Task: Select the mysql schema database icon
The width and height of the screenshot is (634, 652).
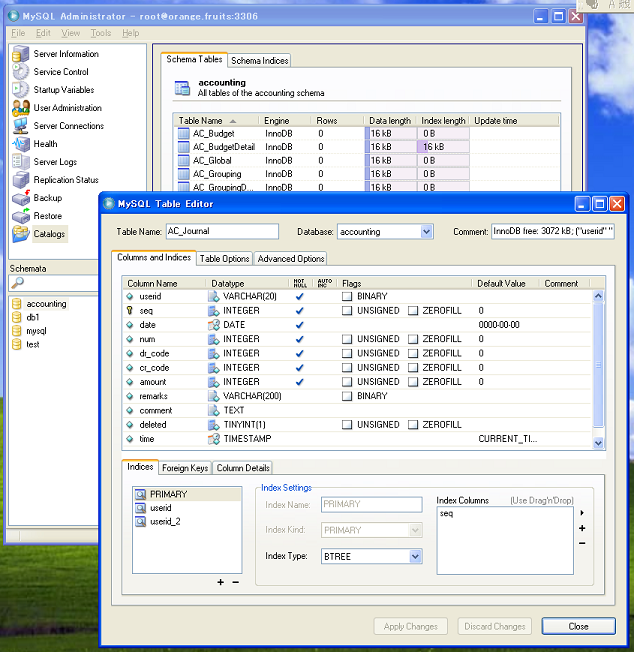Action: click(17, 331)
